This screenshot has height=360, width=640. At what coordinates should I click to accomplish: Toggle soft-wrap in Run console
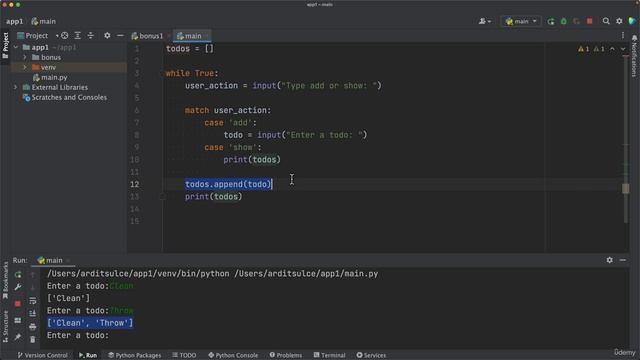[33, 301]
